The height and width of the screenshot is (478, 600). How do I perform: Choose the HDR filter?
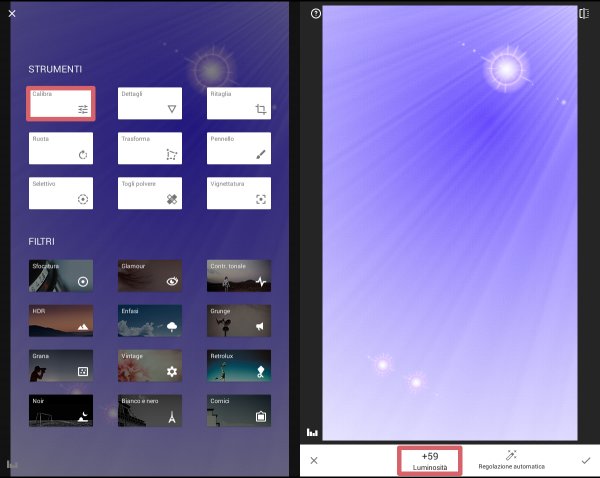pos(60,320)
